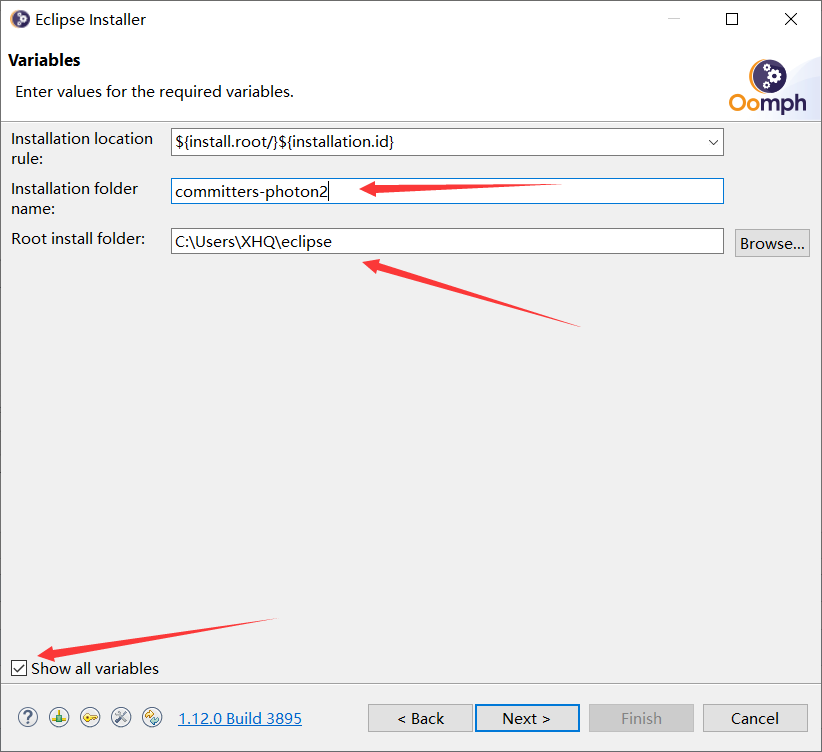Close the Eclipse Installer window
This screenshot has height=752, width=822.
791,19
